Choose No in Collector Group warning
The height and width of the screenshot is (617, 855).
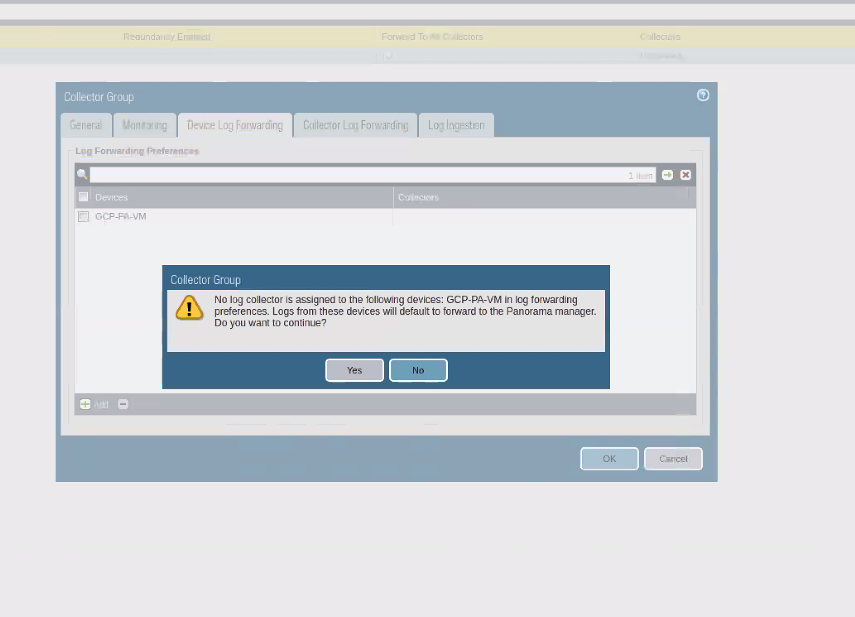(x=418, y=370)
